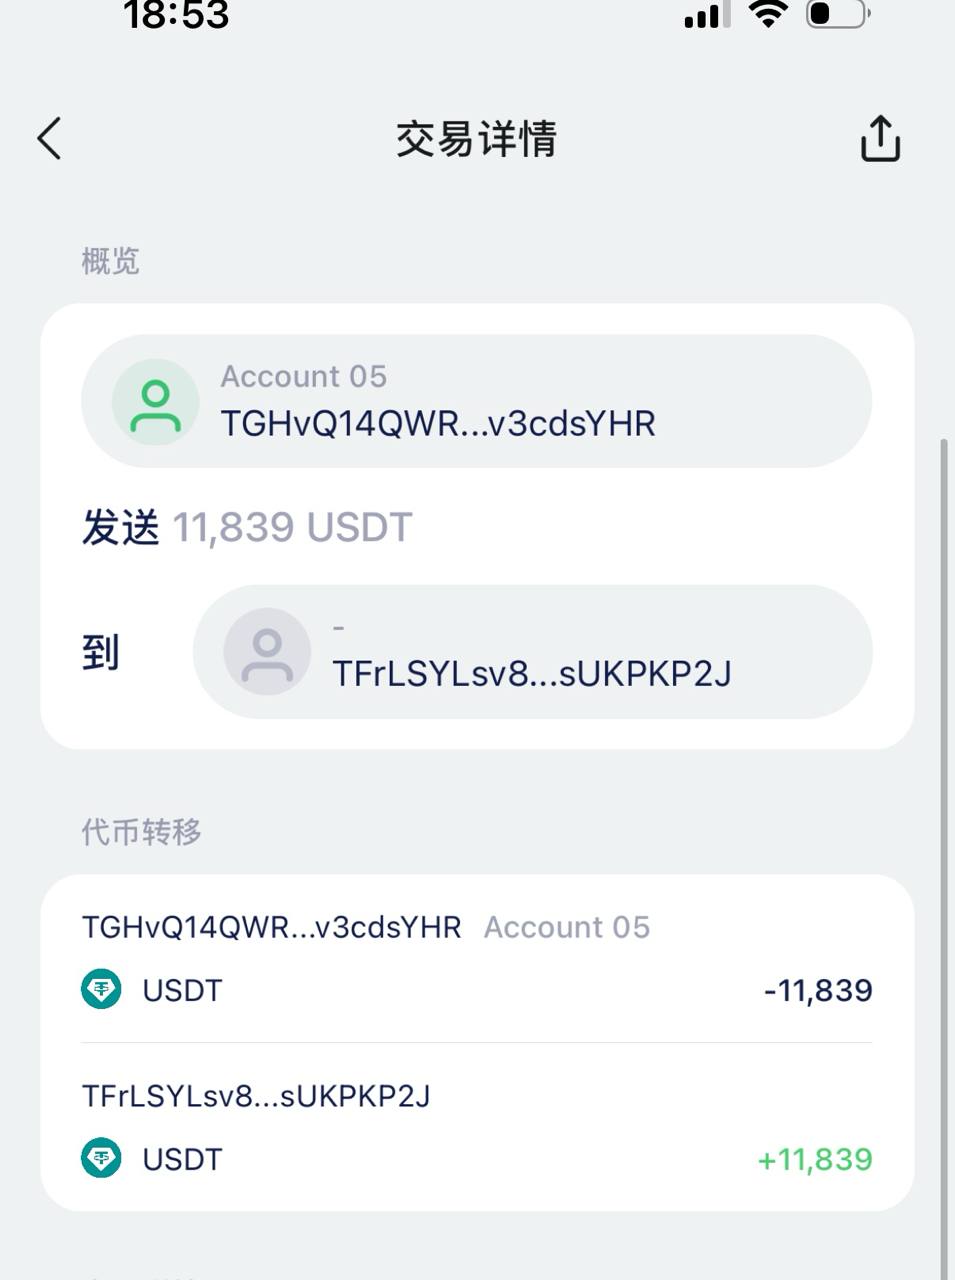Viewport: 955px width, 1280px height.
Task: Tap the +11,839 incoming amount
Action: (x=815, y=1160)
